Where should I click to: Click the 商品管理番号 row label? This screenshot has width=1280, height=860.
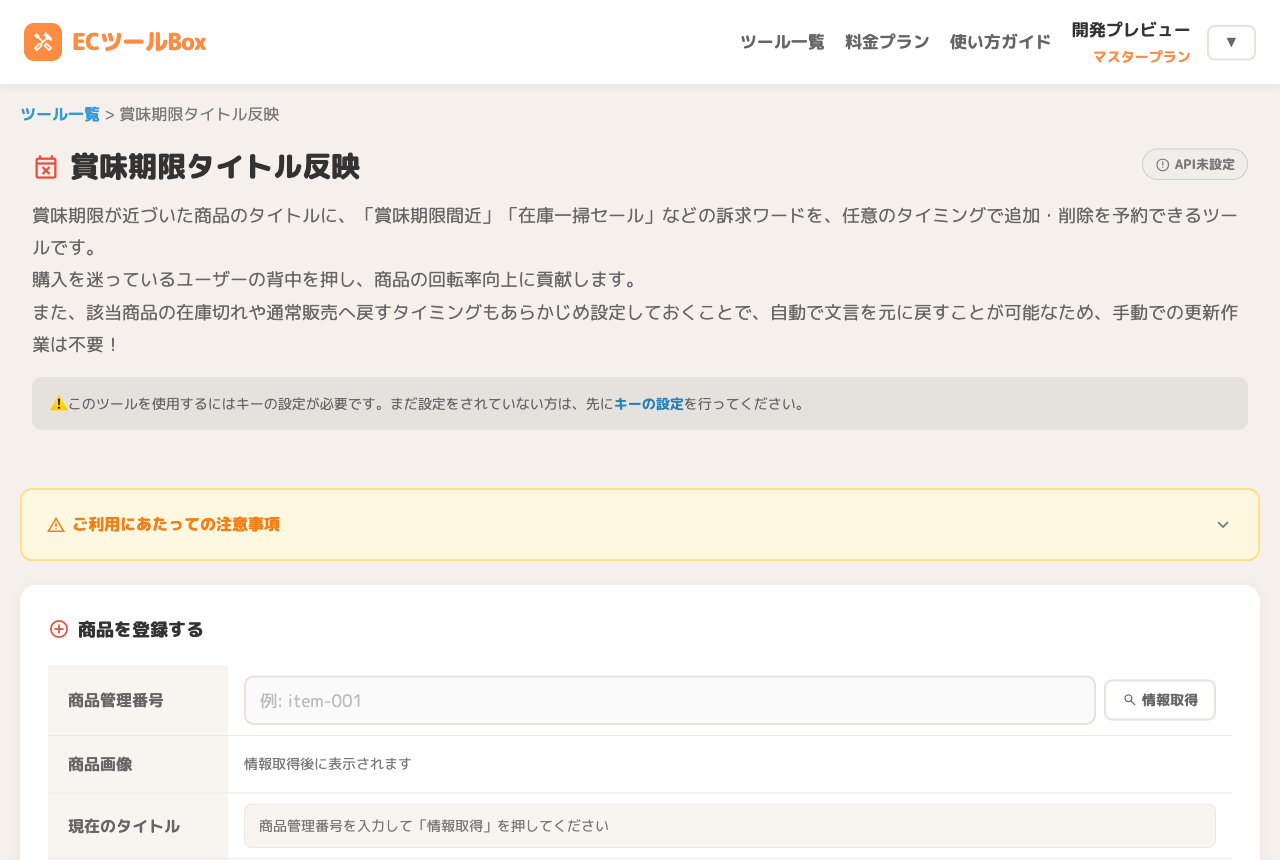pyautogui.click(x=116, y=700)
